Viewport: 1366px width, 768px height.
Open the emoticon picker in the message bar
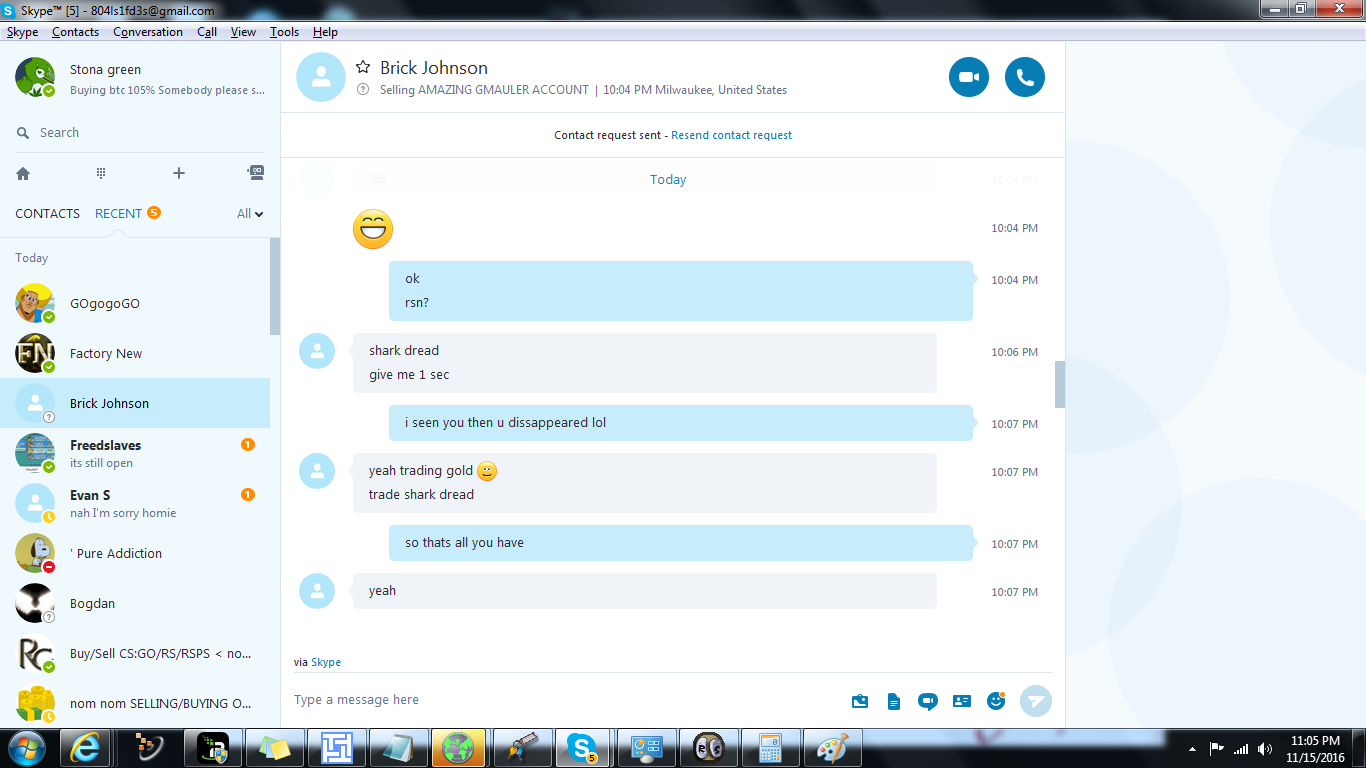(x=996, y=701)
